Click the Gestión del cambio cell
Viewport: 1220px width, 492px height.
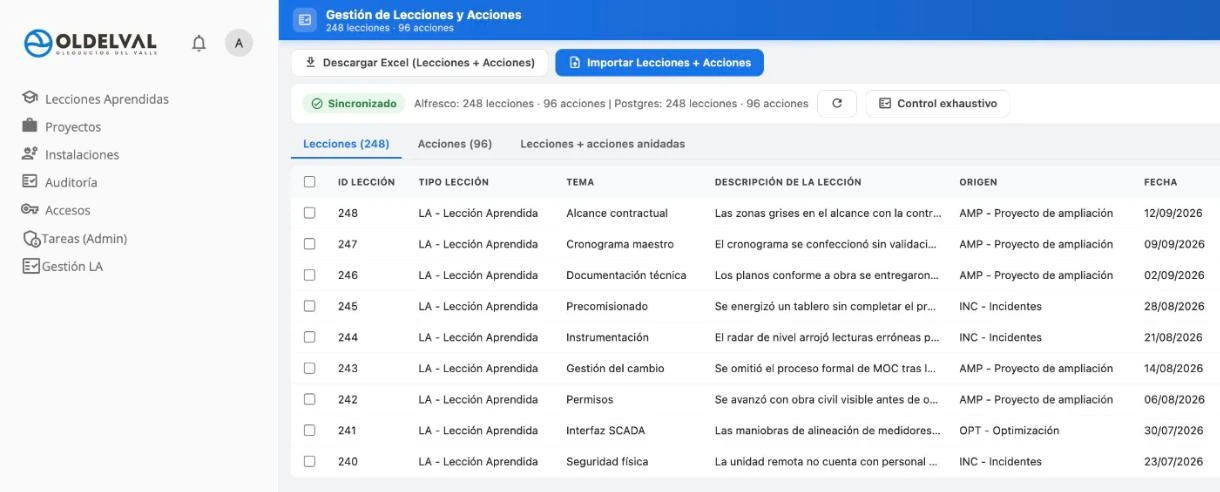coord(615,368)
